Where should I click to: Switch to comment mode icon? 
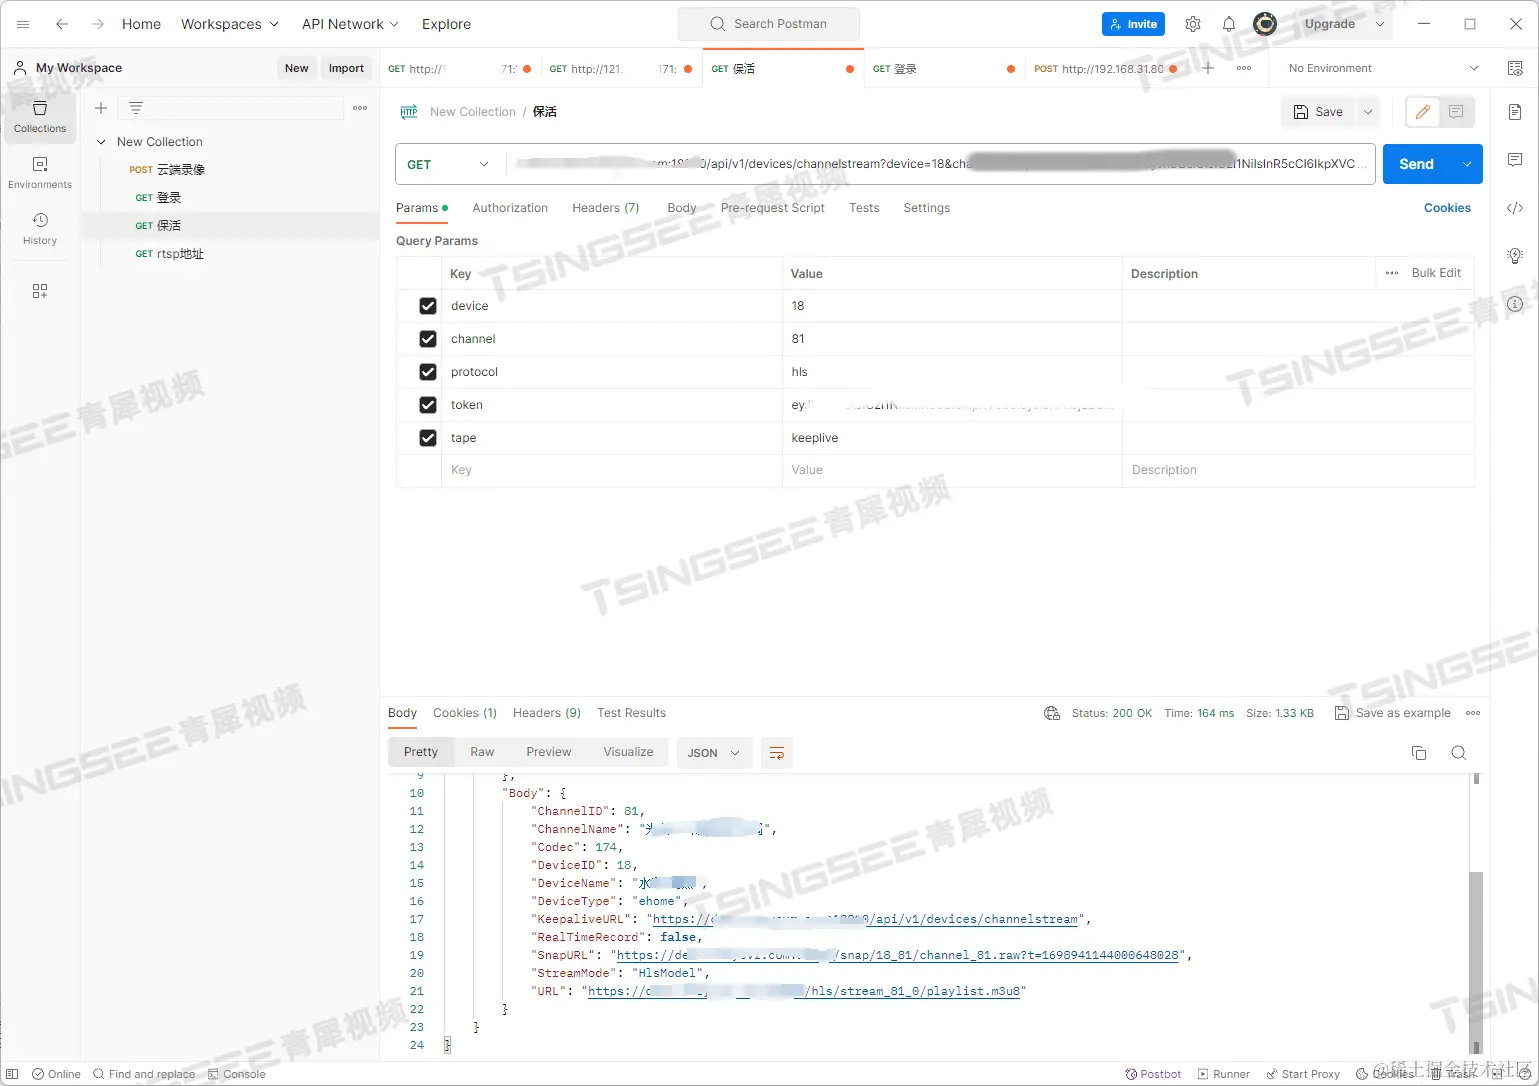coord(1456,112)
